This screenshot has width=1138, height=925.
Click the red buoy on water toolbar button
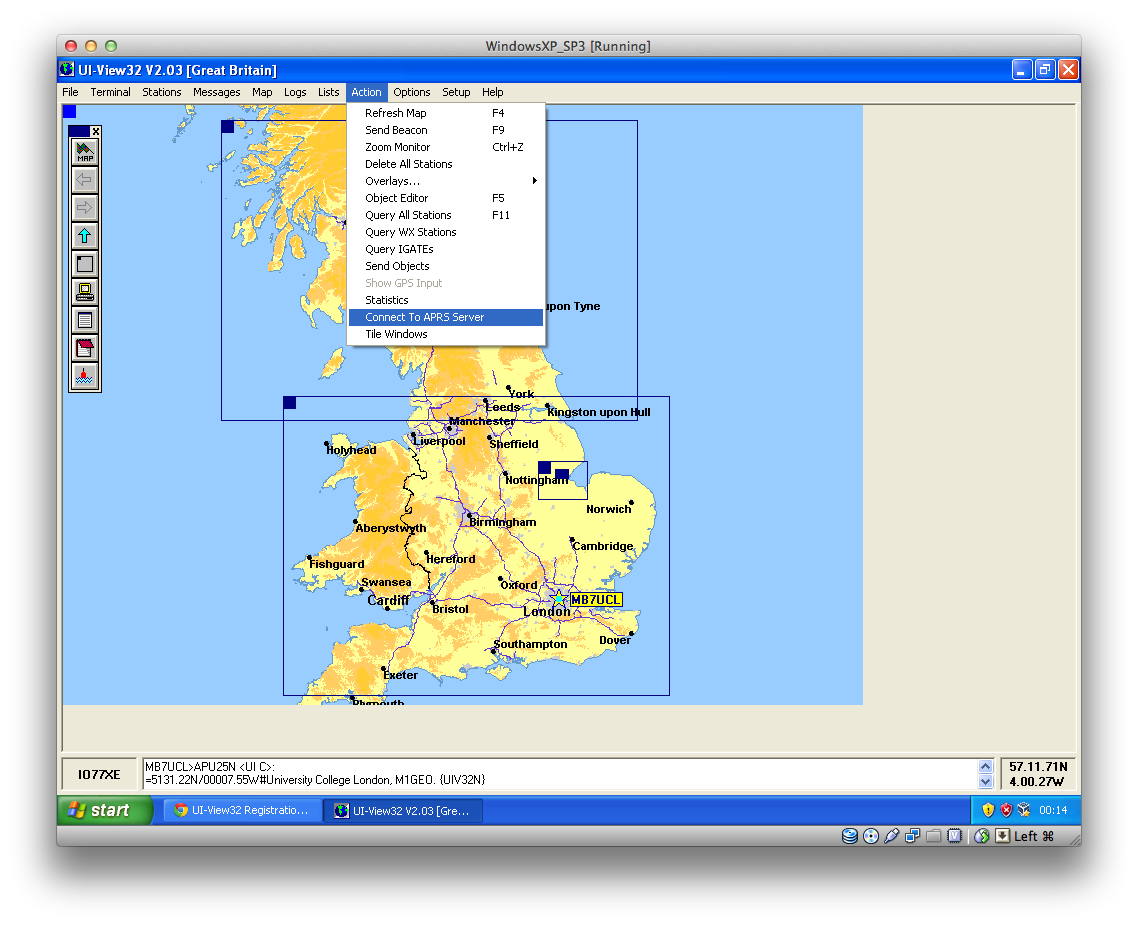[x=85, y=376]
